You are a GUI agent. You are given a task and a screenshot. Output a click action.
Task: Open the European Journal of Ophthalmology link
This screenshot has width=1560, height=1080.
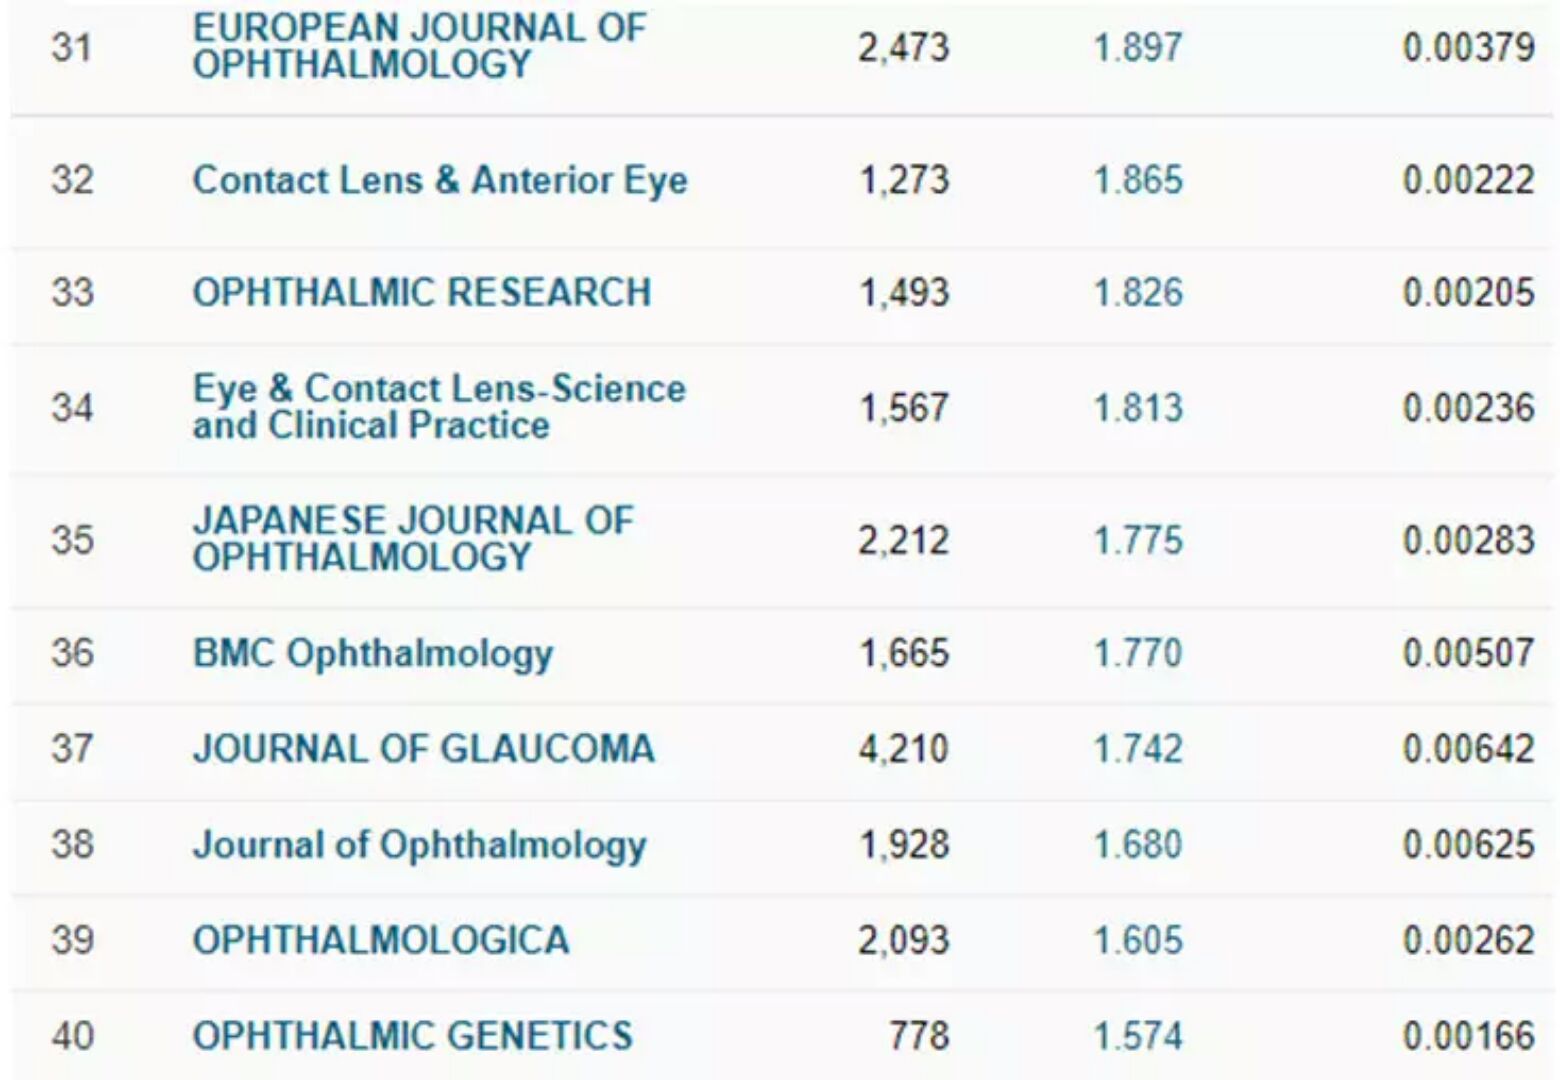[419, 46]
